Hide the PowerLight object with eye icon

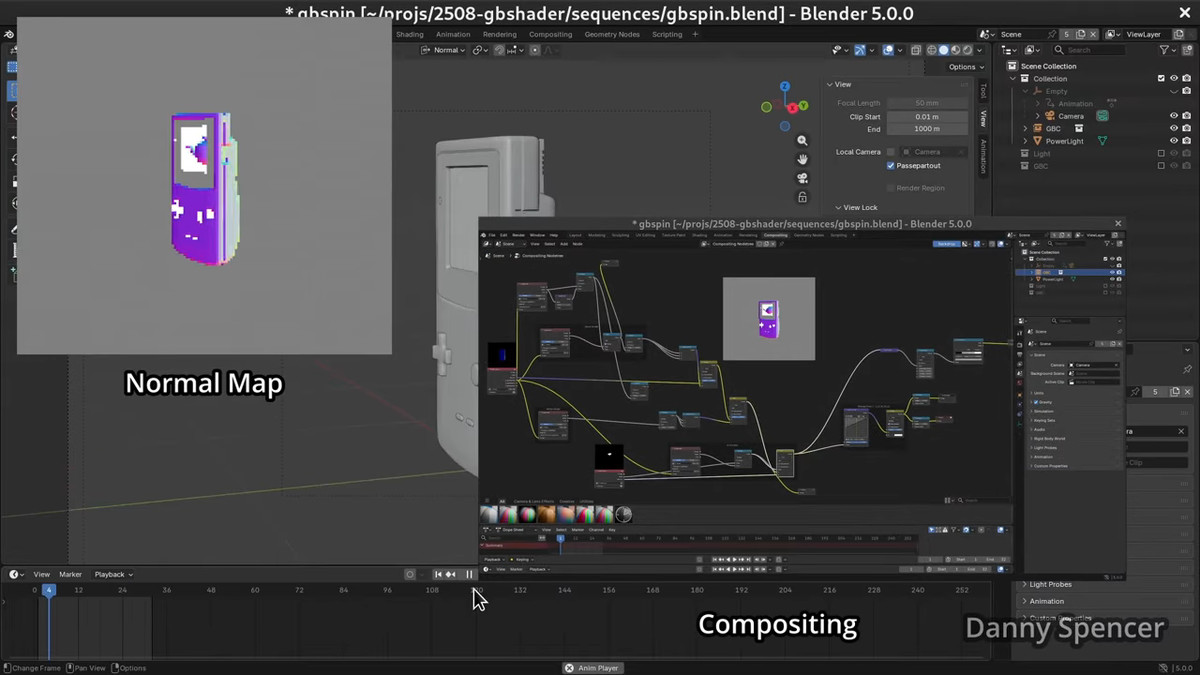pos(1174,141)
